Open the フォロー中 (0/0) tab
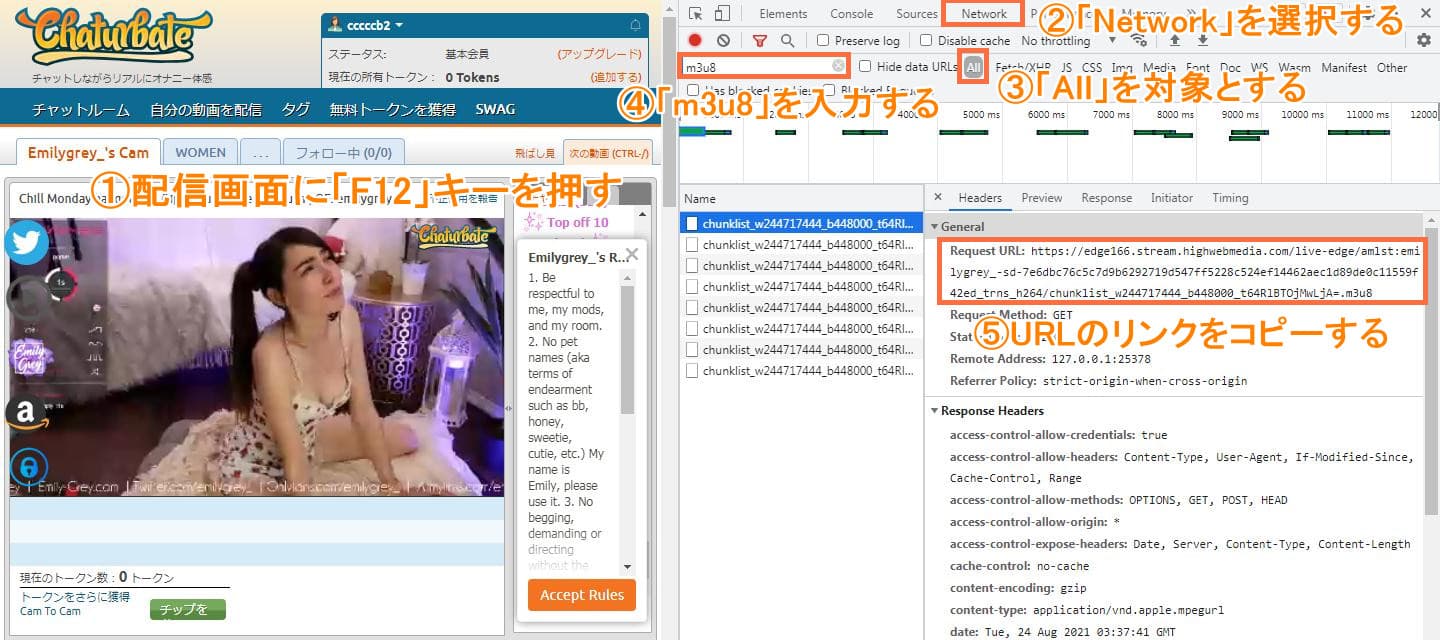 (344, 152)
